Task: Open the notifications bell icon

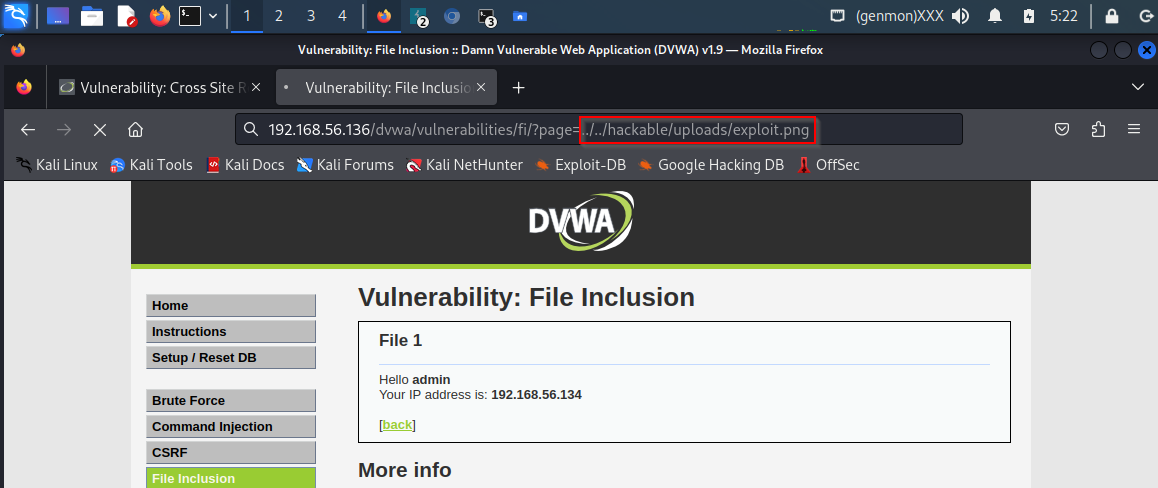Action: [x=996, y=16]
